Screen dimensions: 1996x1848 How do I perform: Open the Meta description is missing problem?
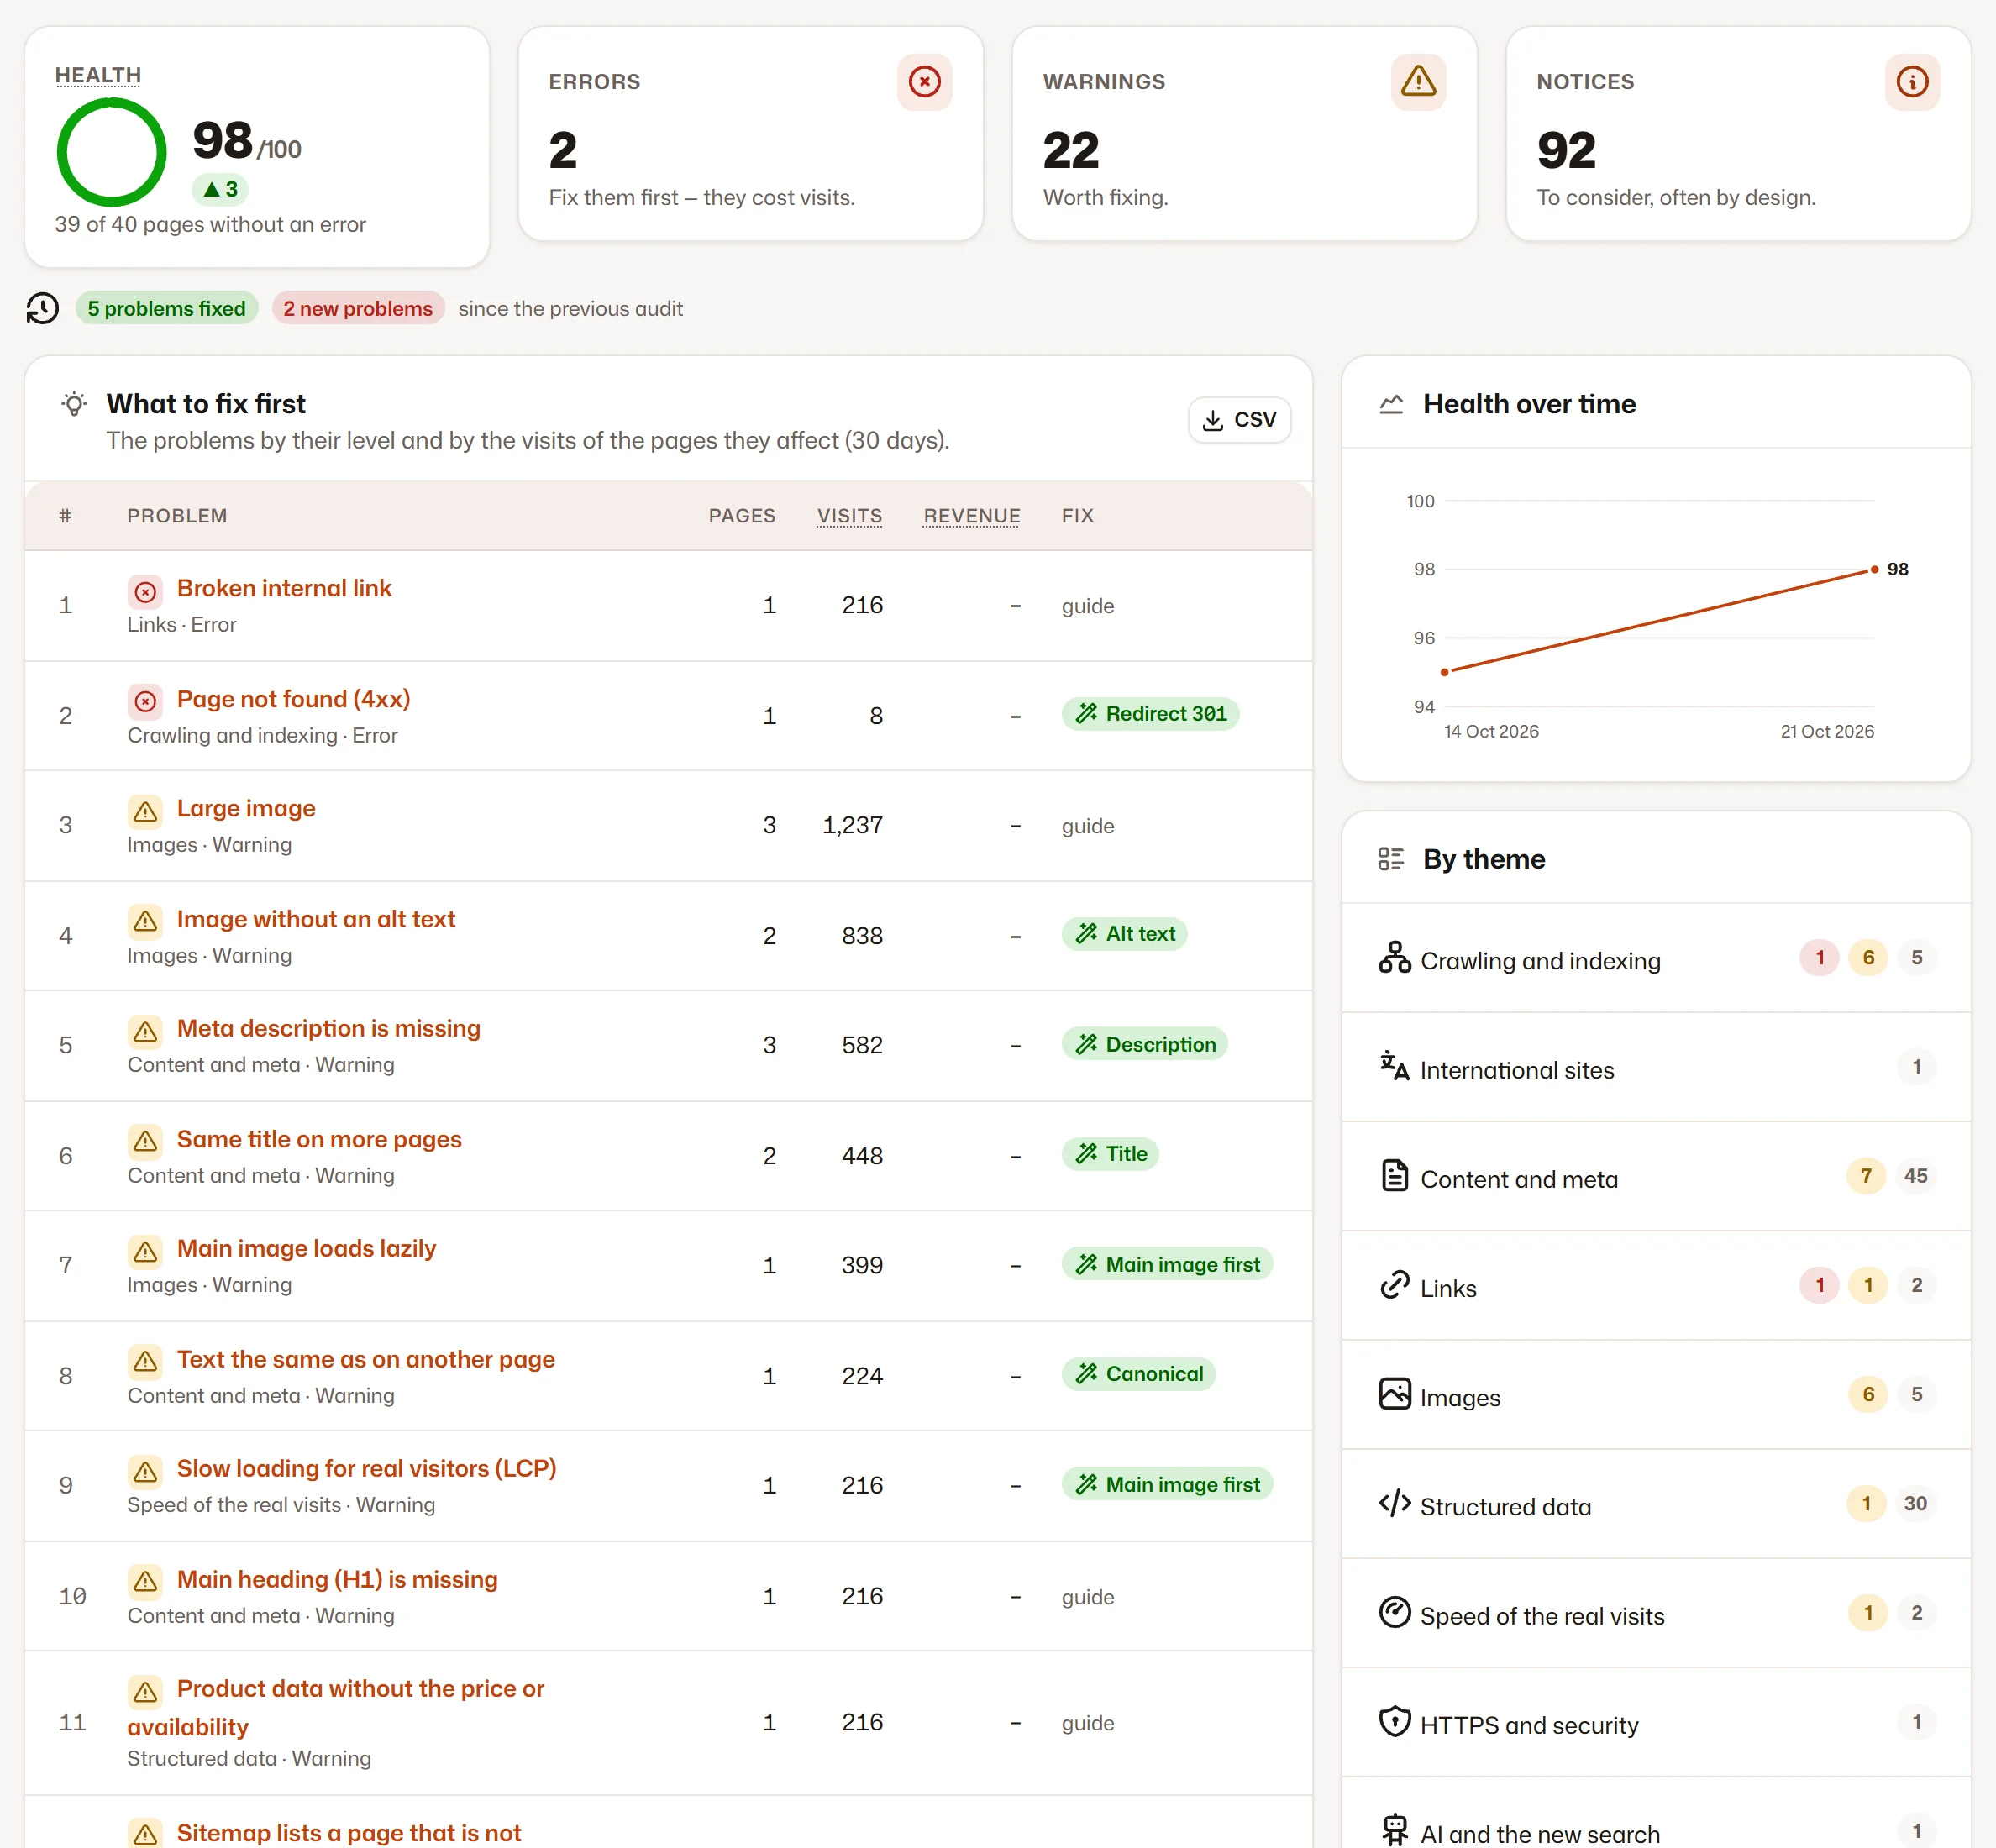(x=328, y=1028)
